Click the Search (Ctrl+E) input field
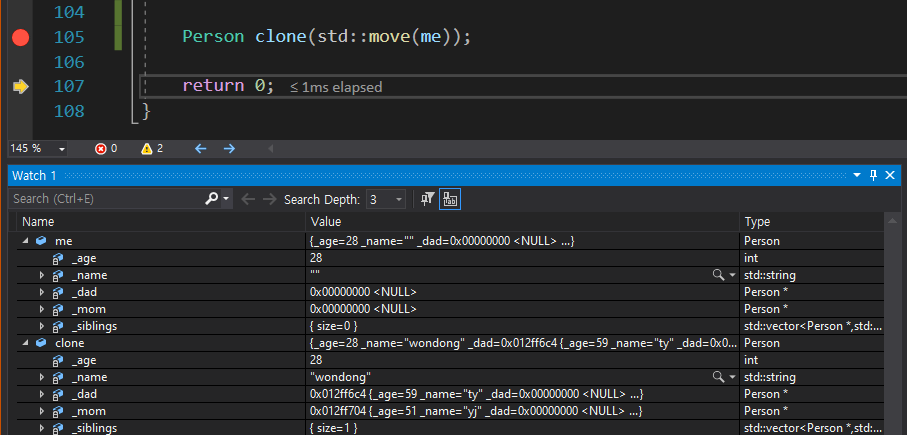907x435 pixels. click(x=107, y=199)
